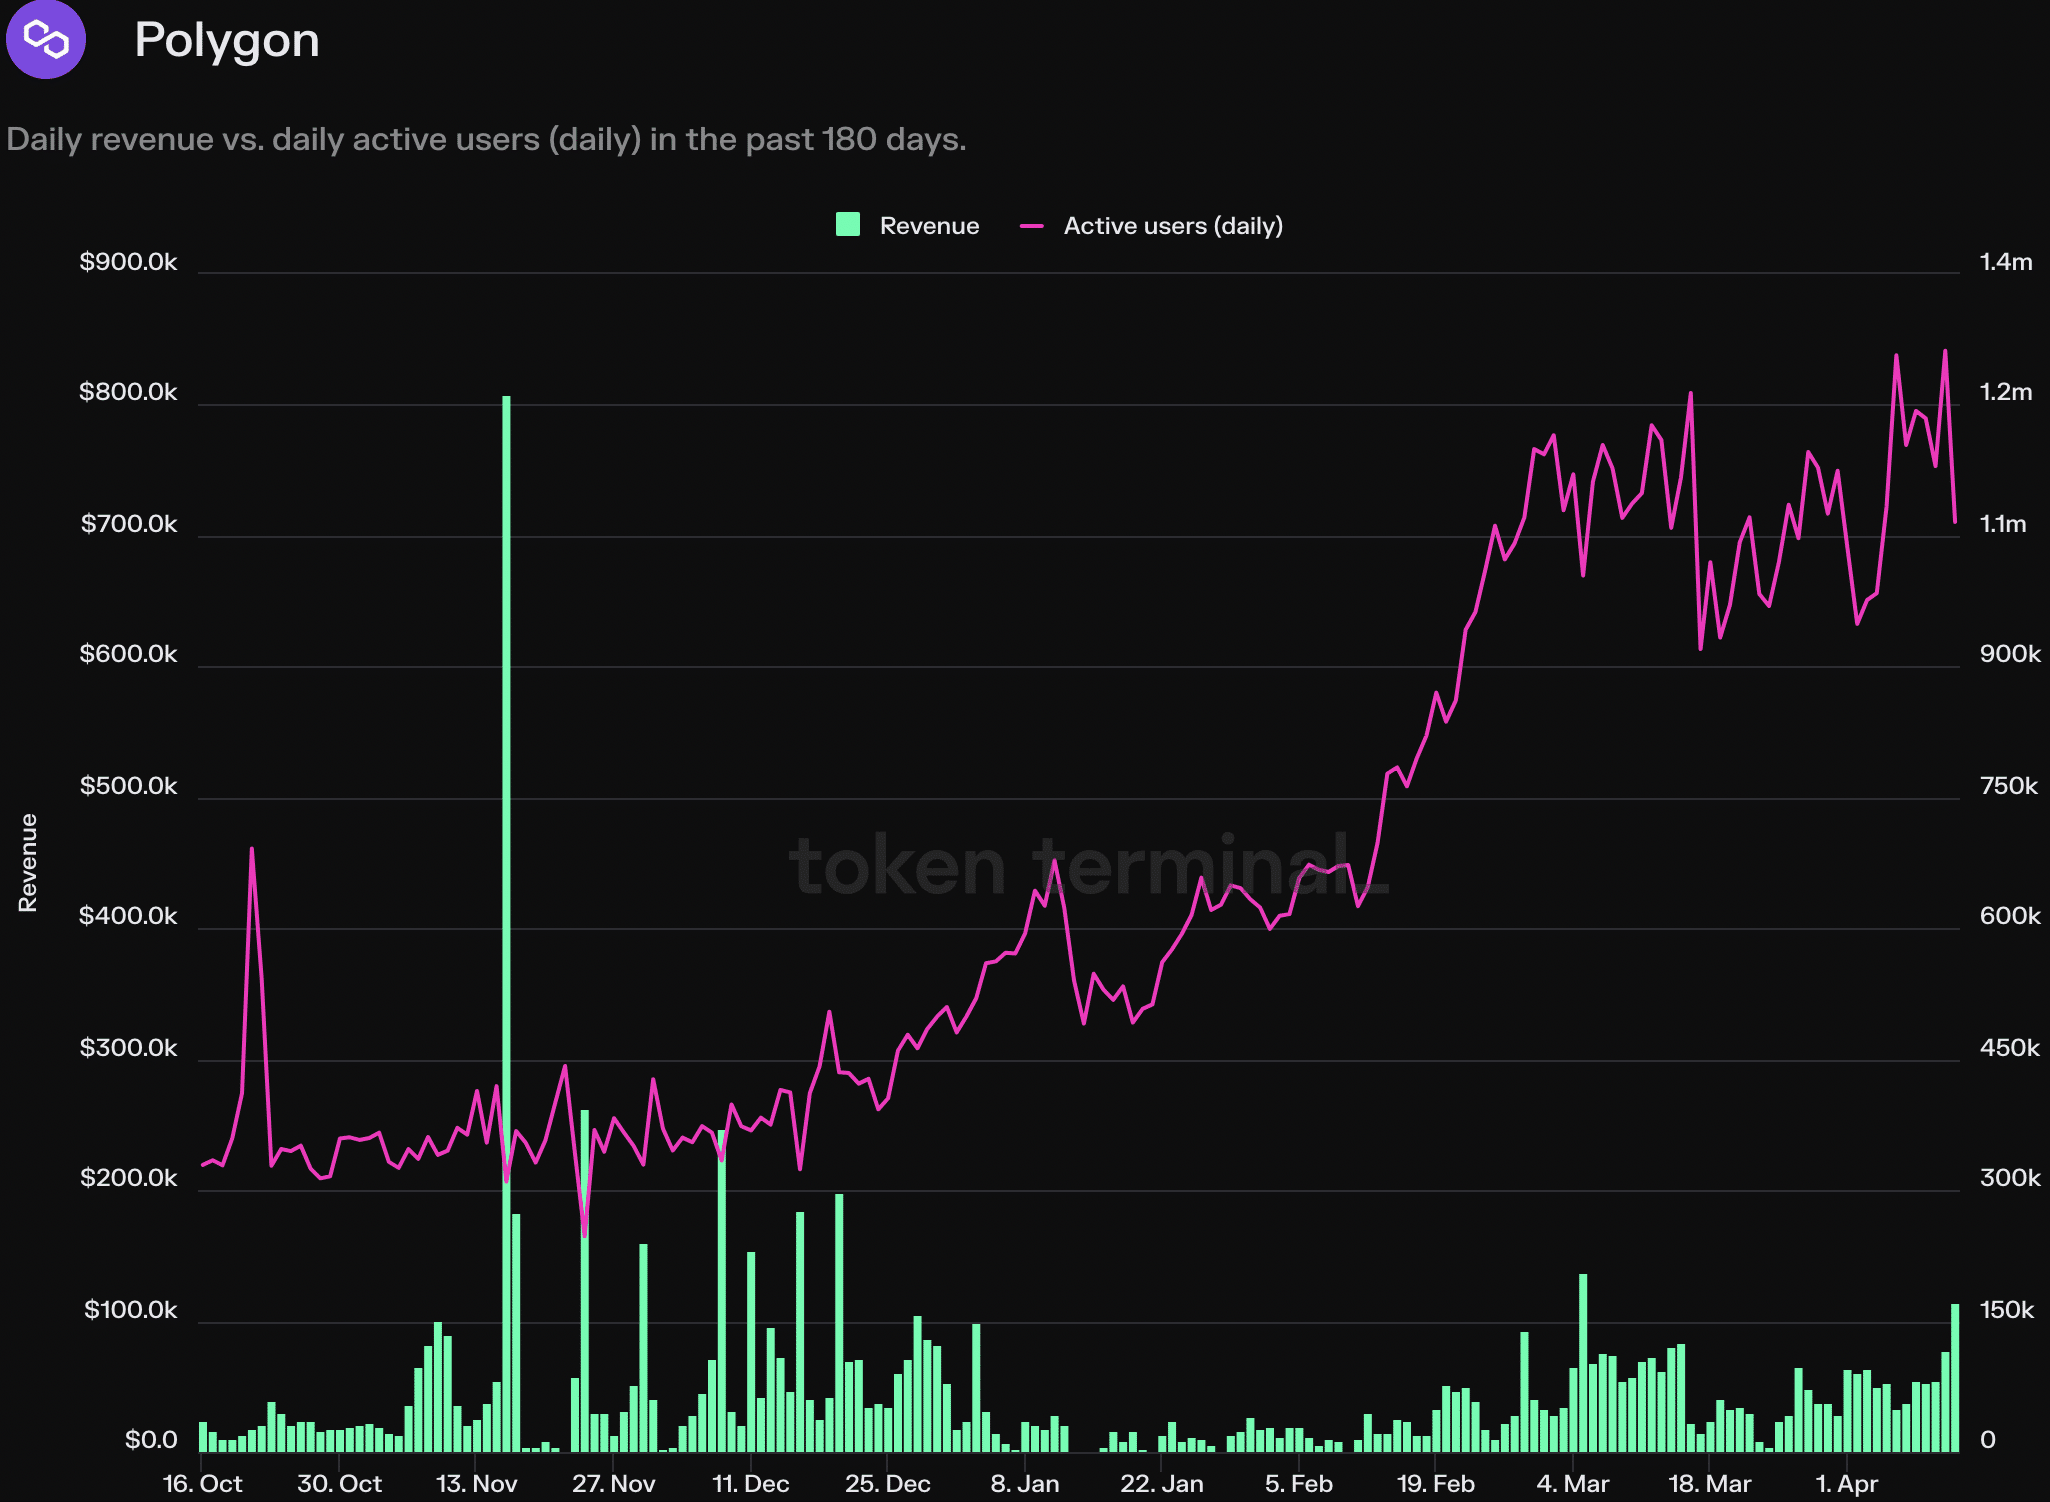This screenshot has height=1502, width=2050.
Task: Click the $200.0k left axis label
Action: point(128,1178)
